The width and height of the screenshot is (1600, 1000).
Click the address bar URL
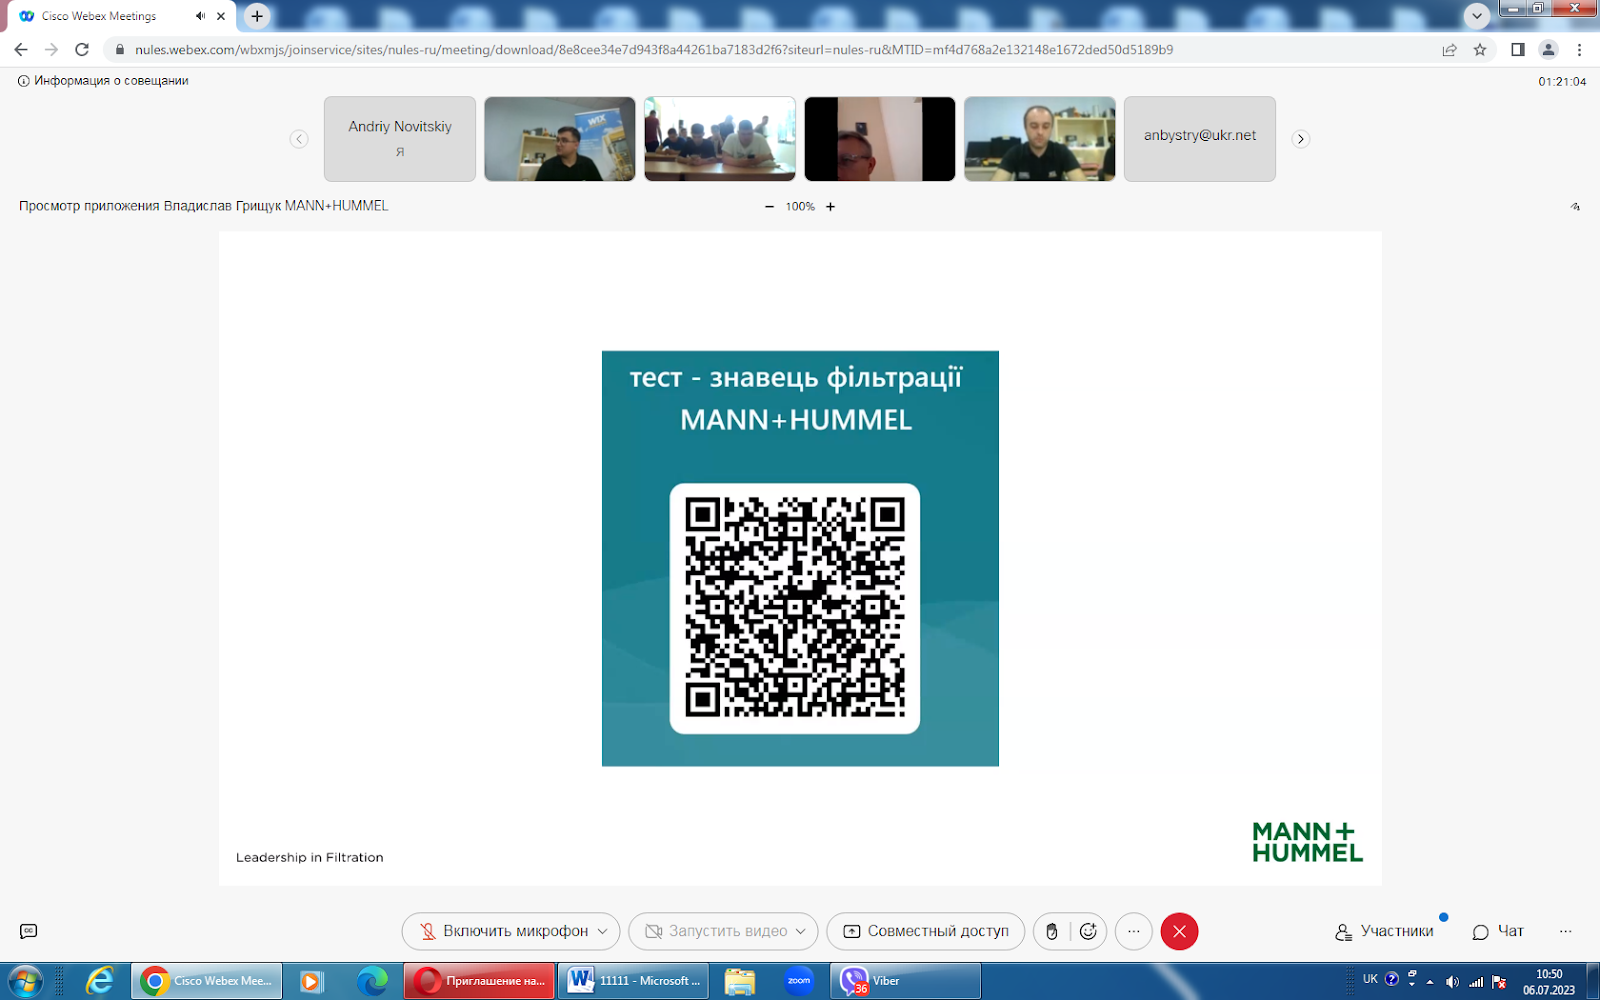click(654, 50)
